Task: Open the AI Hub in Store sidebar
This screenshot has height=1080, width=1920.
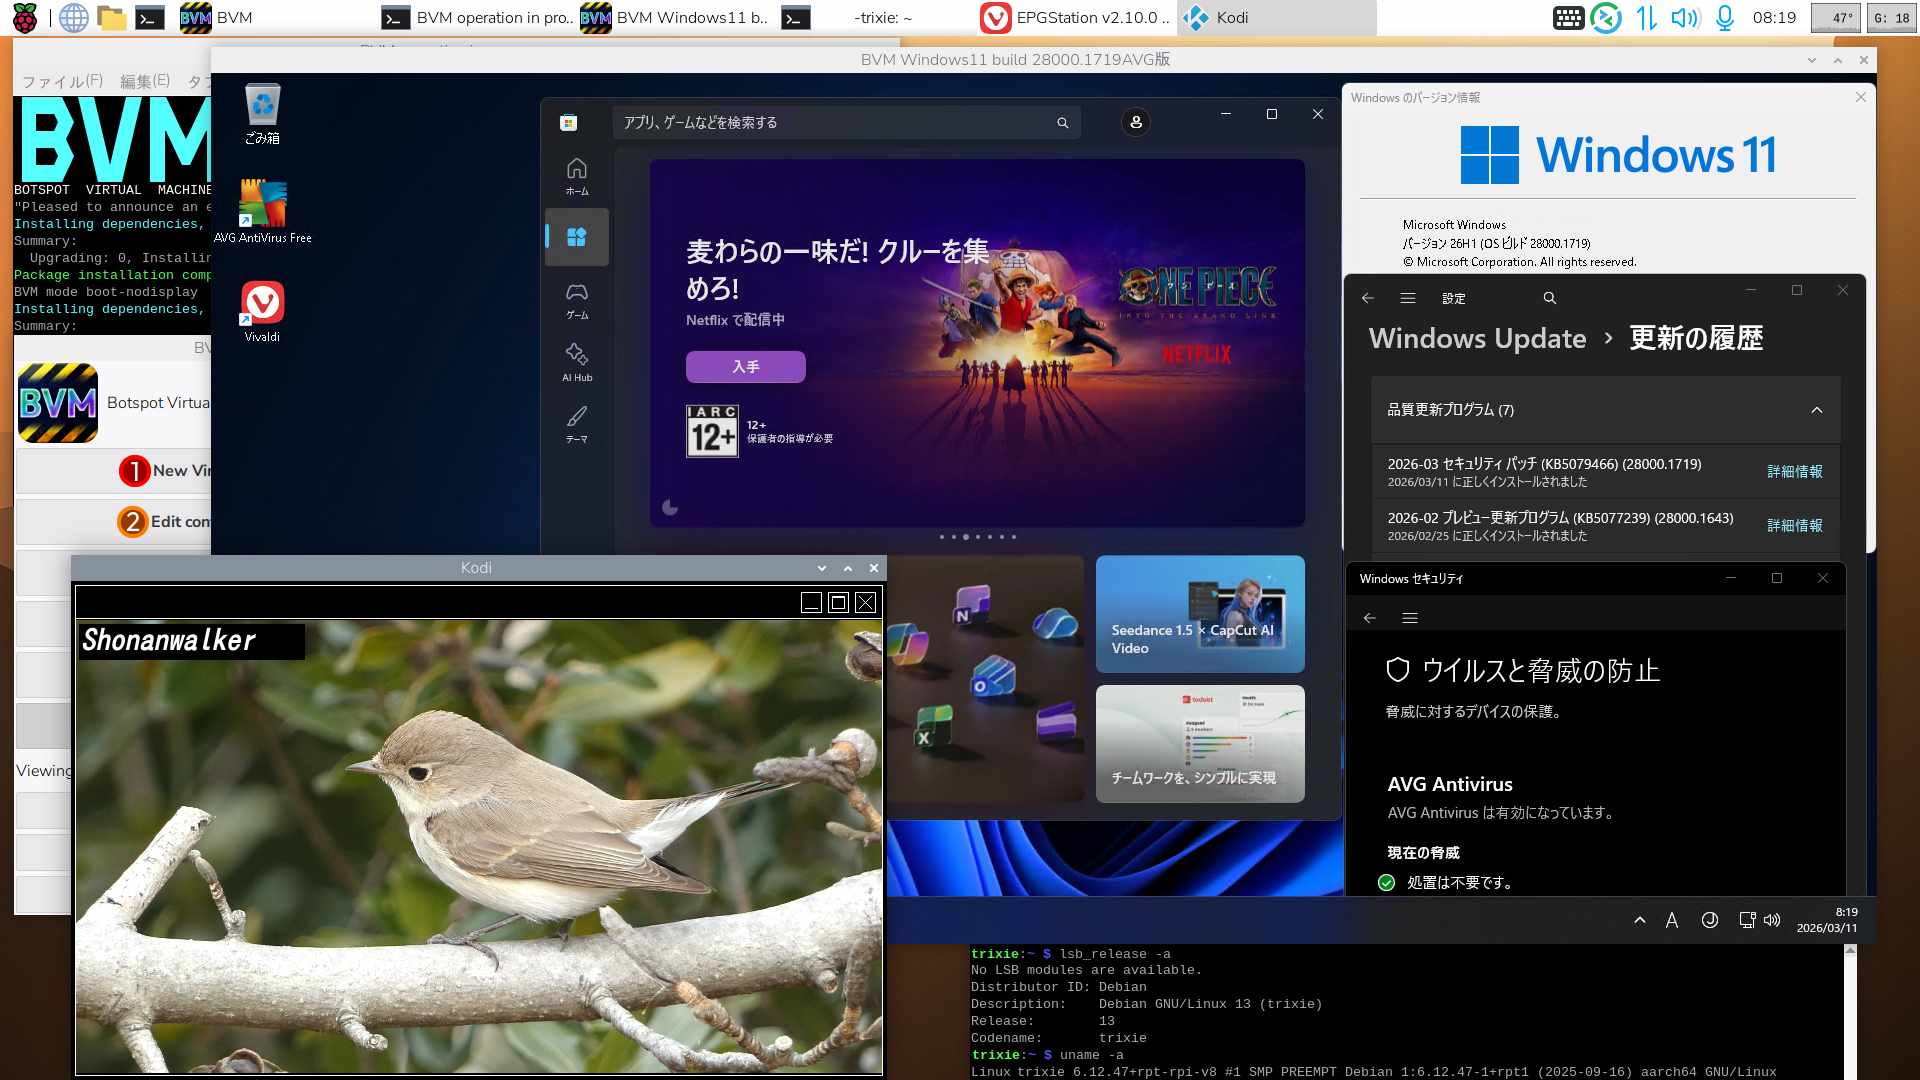Action: click(x=577, y=361)
